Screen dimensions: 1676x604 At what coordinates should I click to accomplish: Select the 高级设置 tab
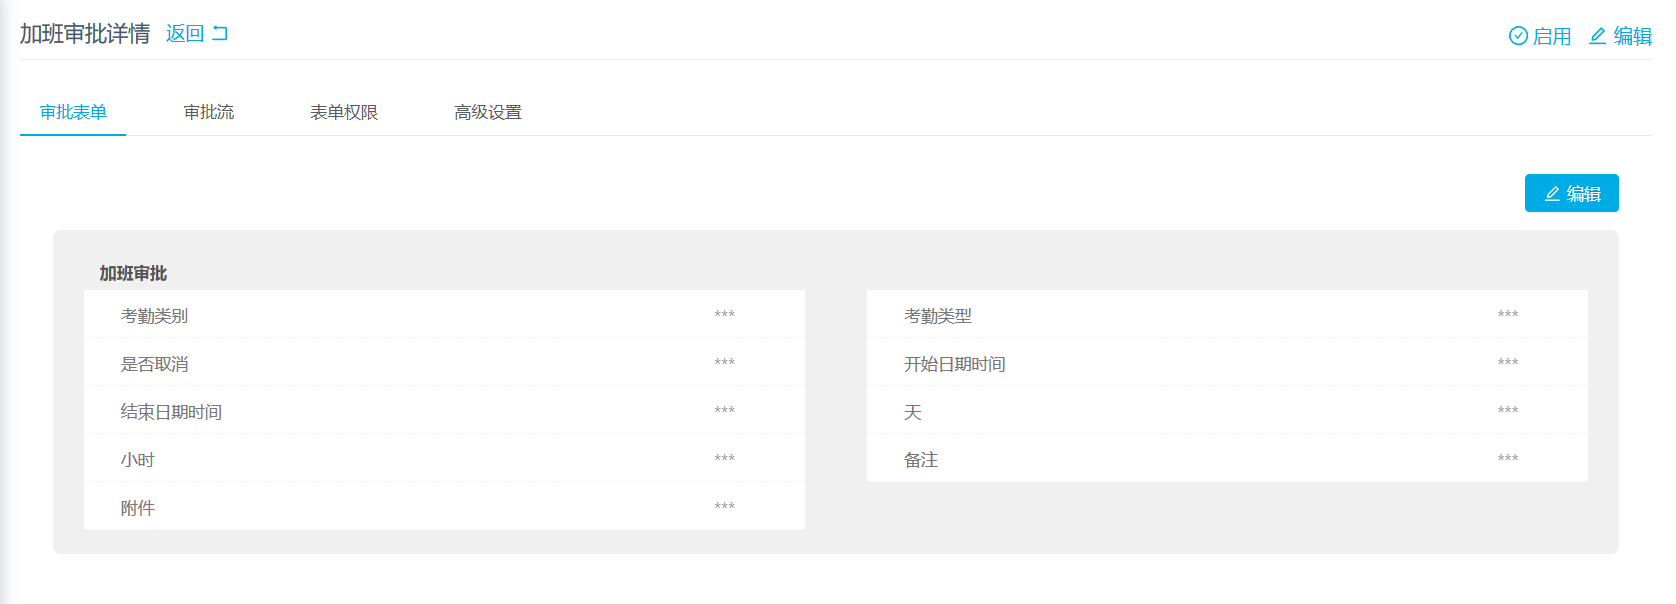[488, 112]
